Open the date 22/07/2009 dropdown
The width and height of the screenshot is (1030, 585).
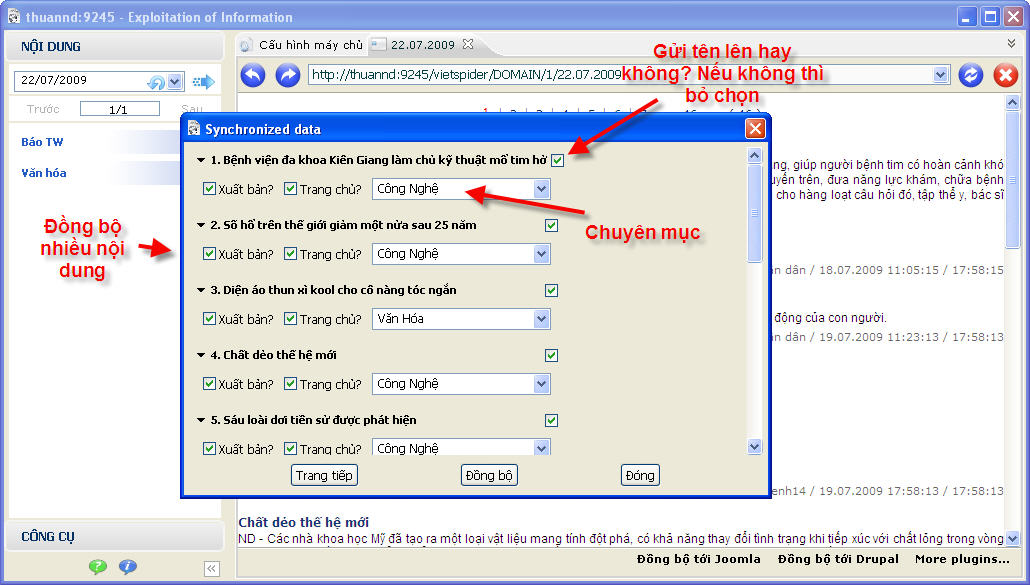coord(175,82)
